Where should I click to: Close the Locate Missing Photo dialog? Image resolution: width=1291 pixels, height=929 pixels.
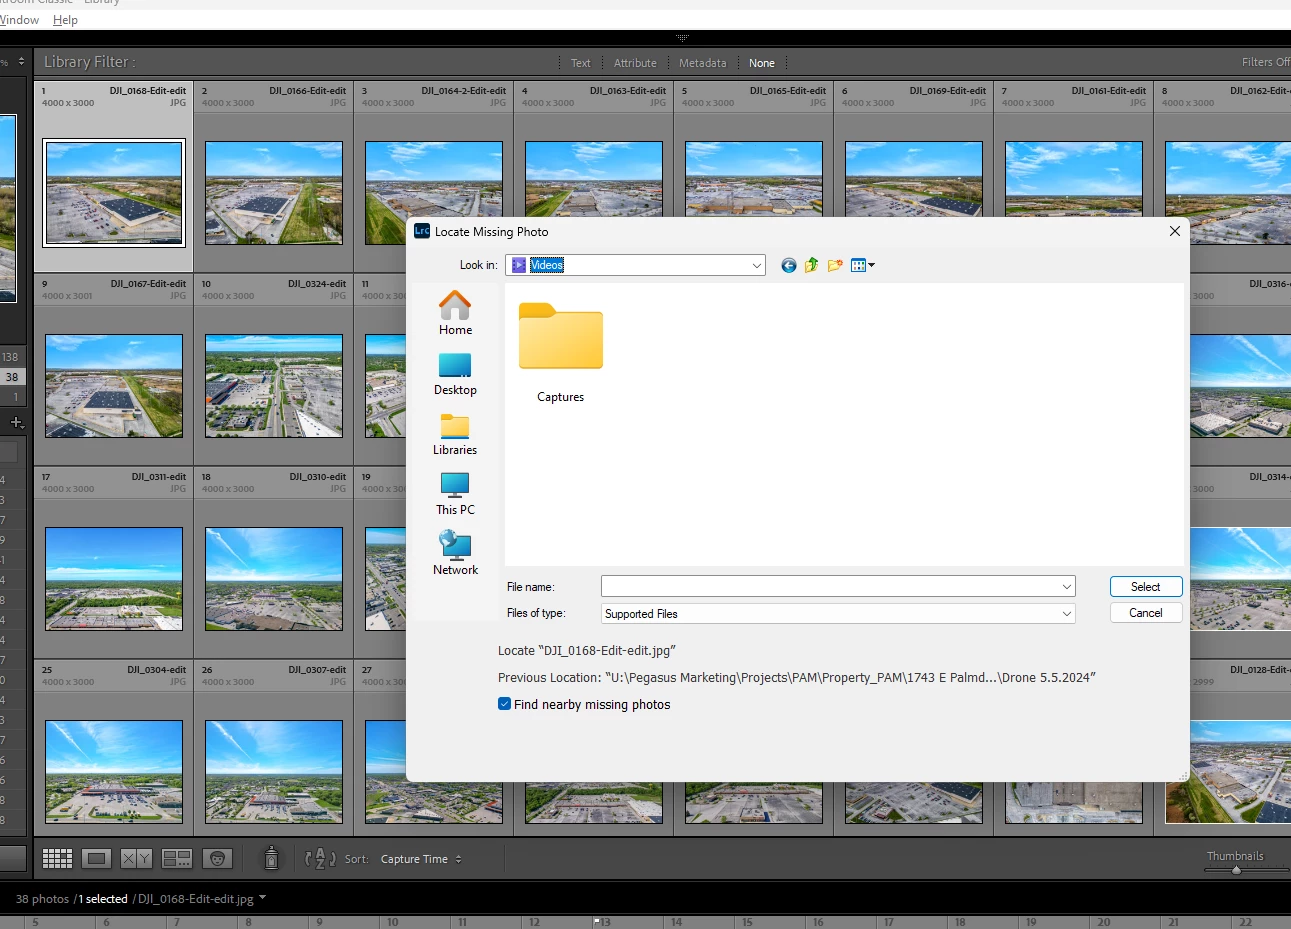tap(1174, 231)
